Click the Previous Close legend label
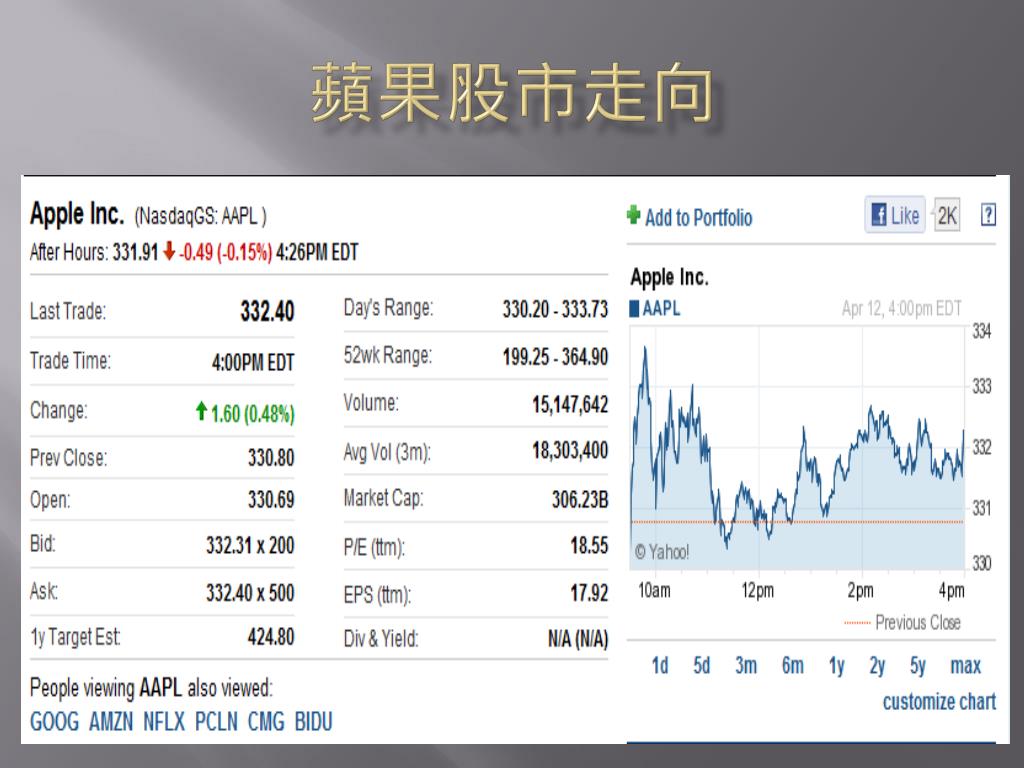1024x768 pixels. click(918, 622)
